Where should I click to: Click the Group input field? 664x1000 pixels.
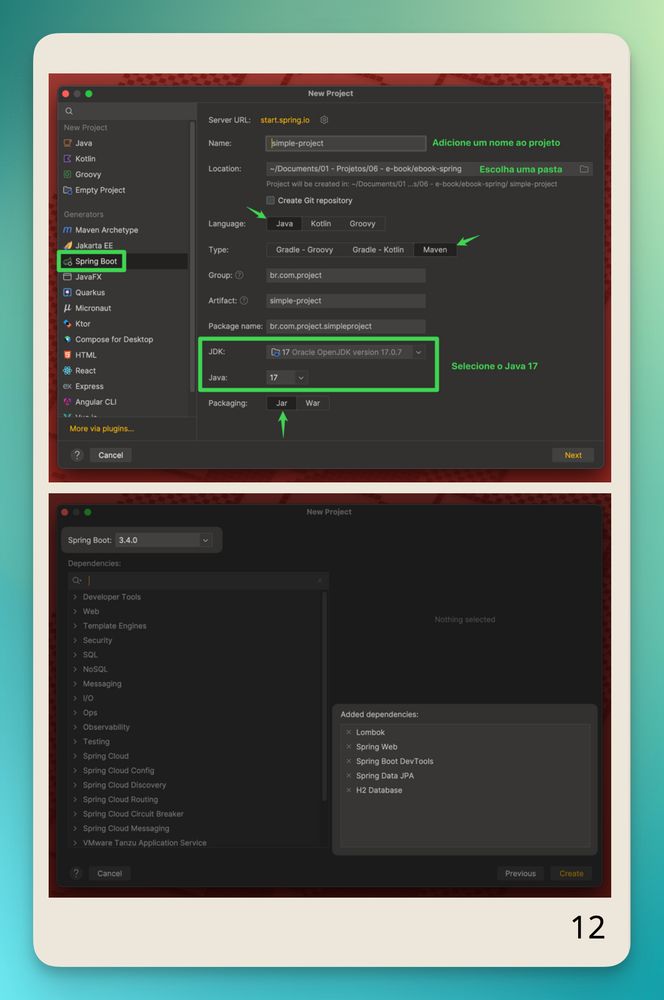point(346,276)
